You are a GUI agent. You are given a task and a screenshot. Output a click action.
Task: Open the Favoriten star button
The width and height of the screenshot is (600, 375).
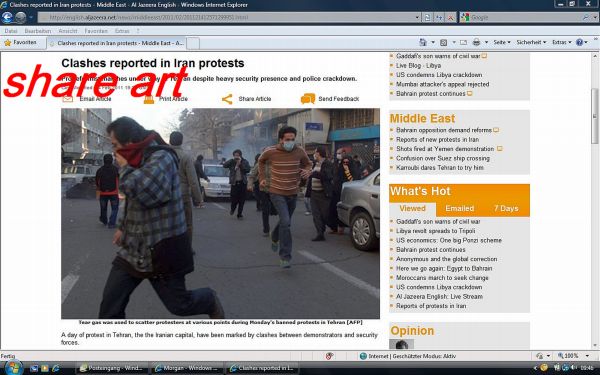pyautogui.click(x=20, y=42)
